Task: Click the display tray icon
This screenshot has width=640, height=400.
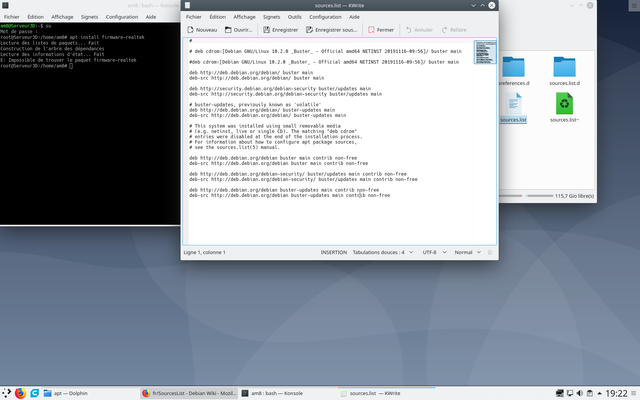Action: (570, 393)
